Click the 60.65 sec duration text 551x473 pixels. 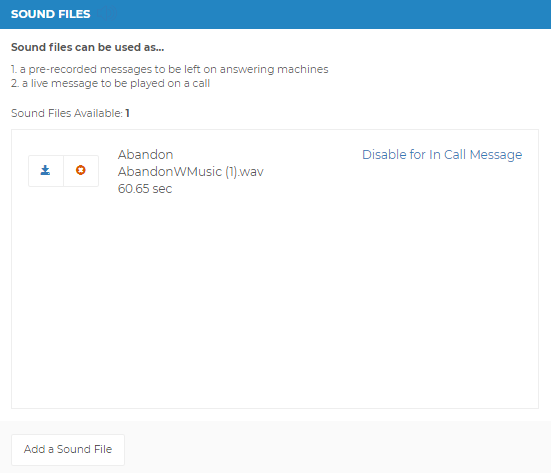pos(145,189)
